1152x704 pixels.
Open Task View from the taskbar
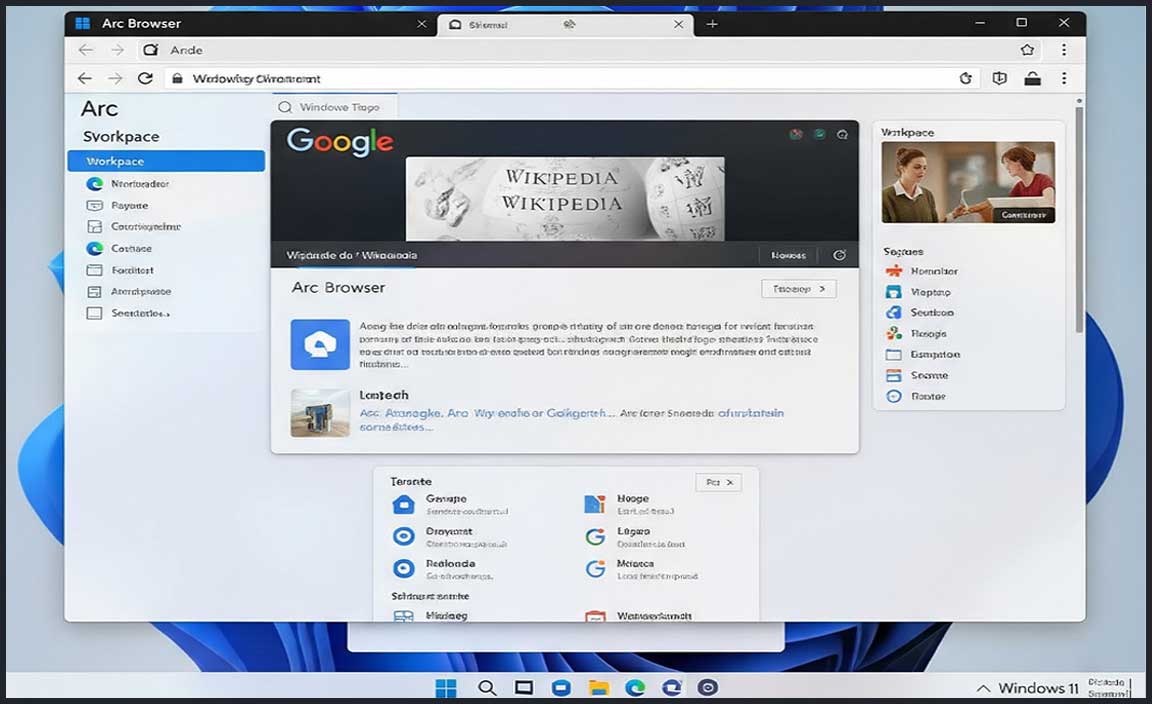[x=524, y=688]
